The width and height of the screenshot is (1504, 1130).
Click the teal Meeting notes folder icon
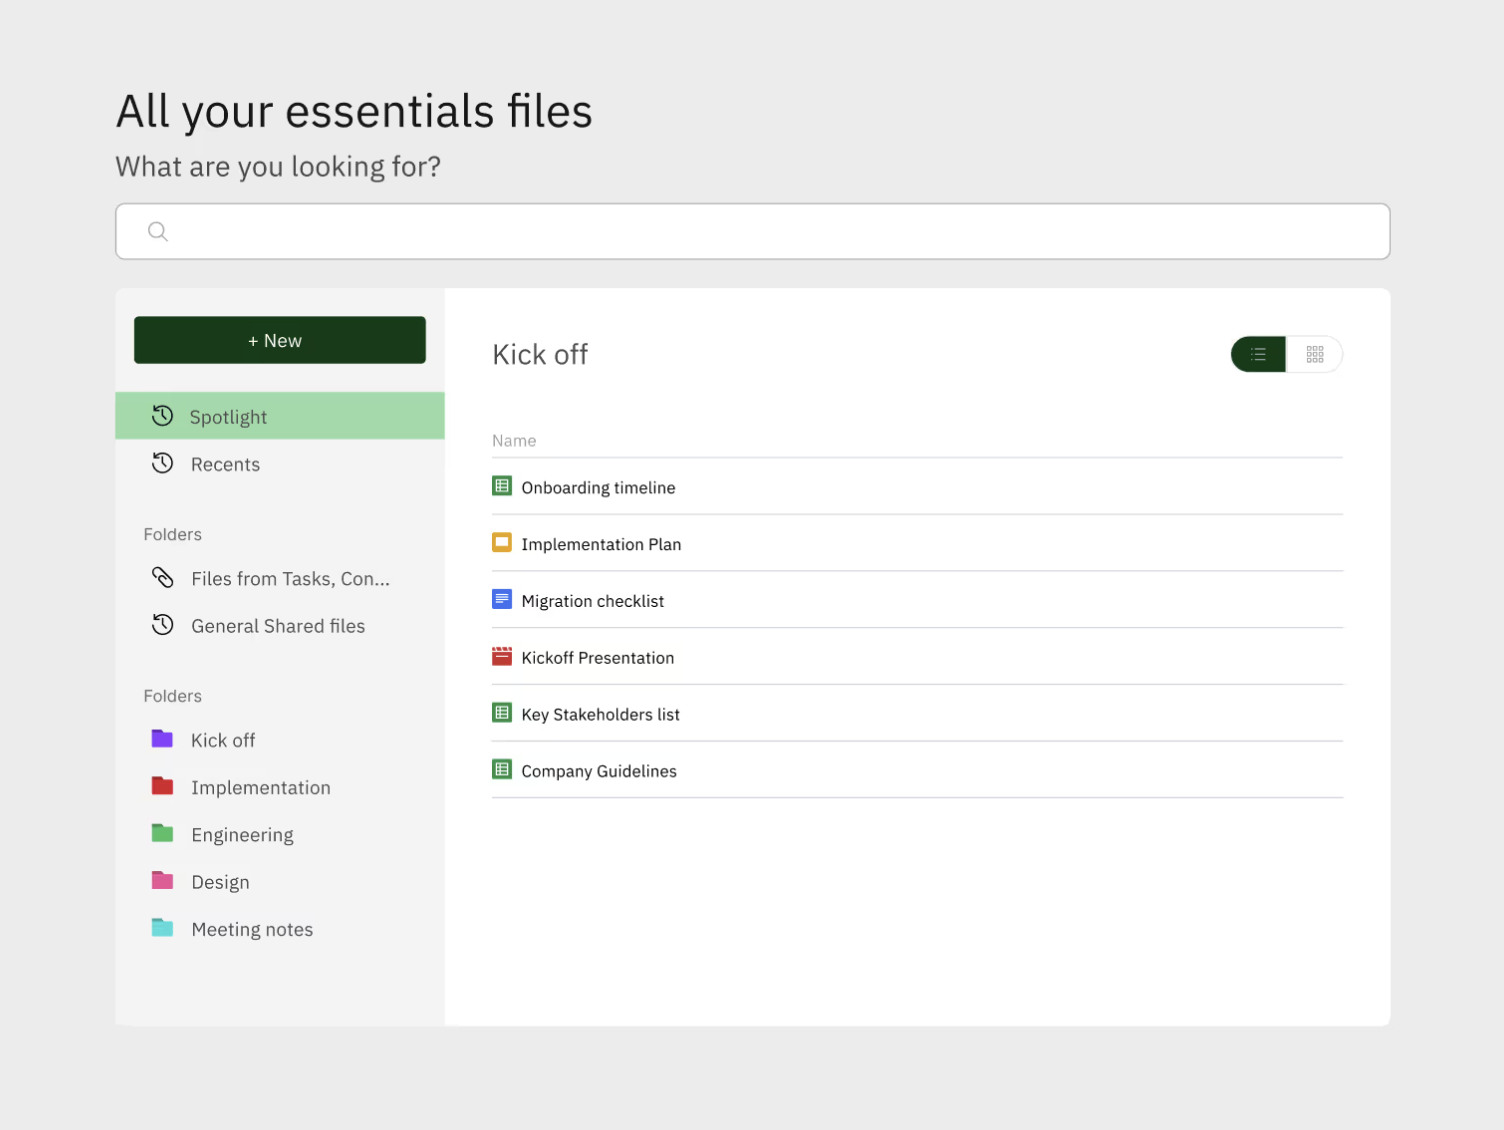(162, 928)
